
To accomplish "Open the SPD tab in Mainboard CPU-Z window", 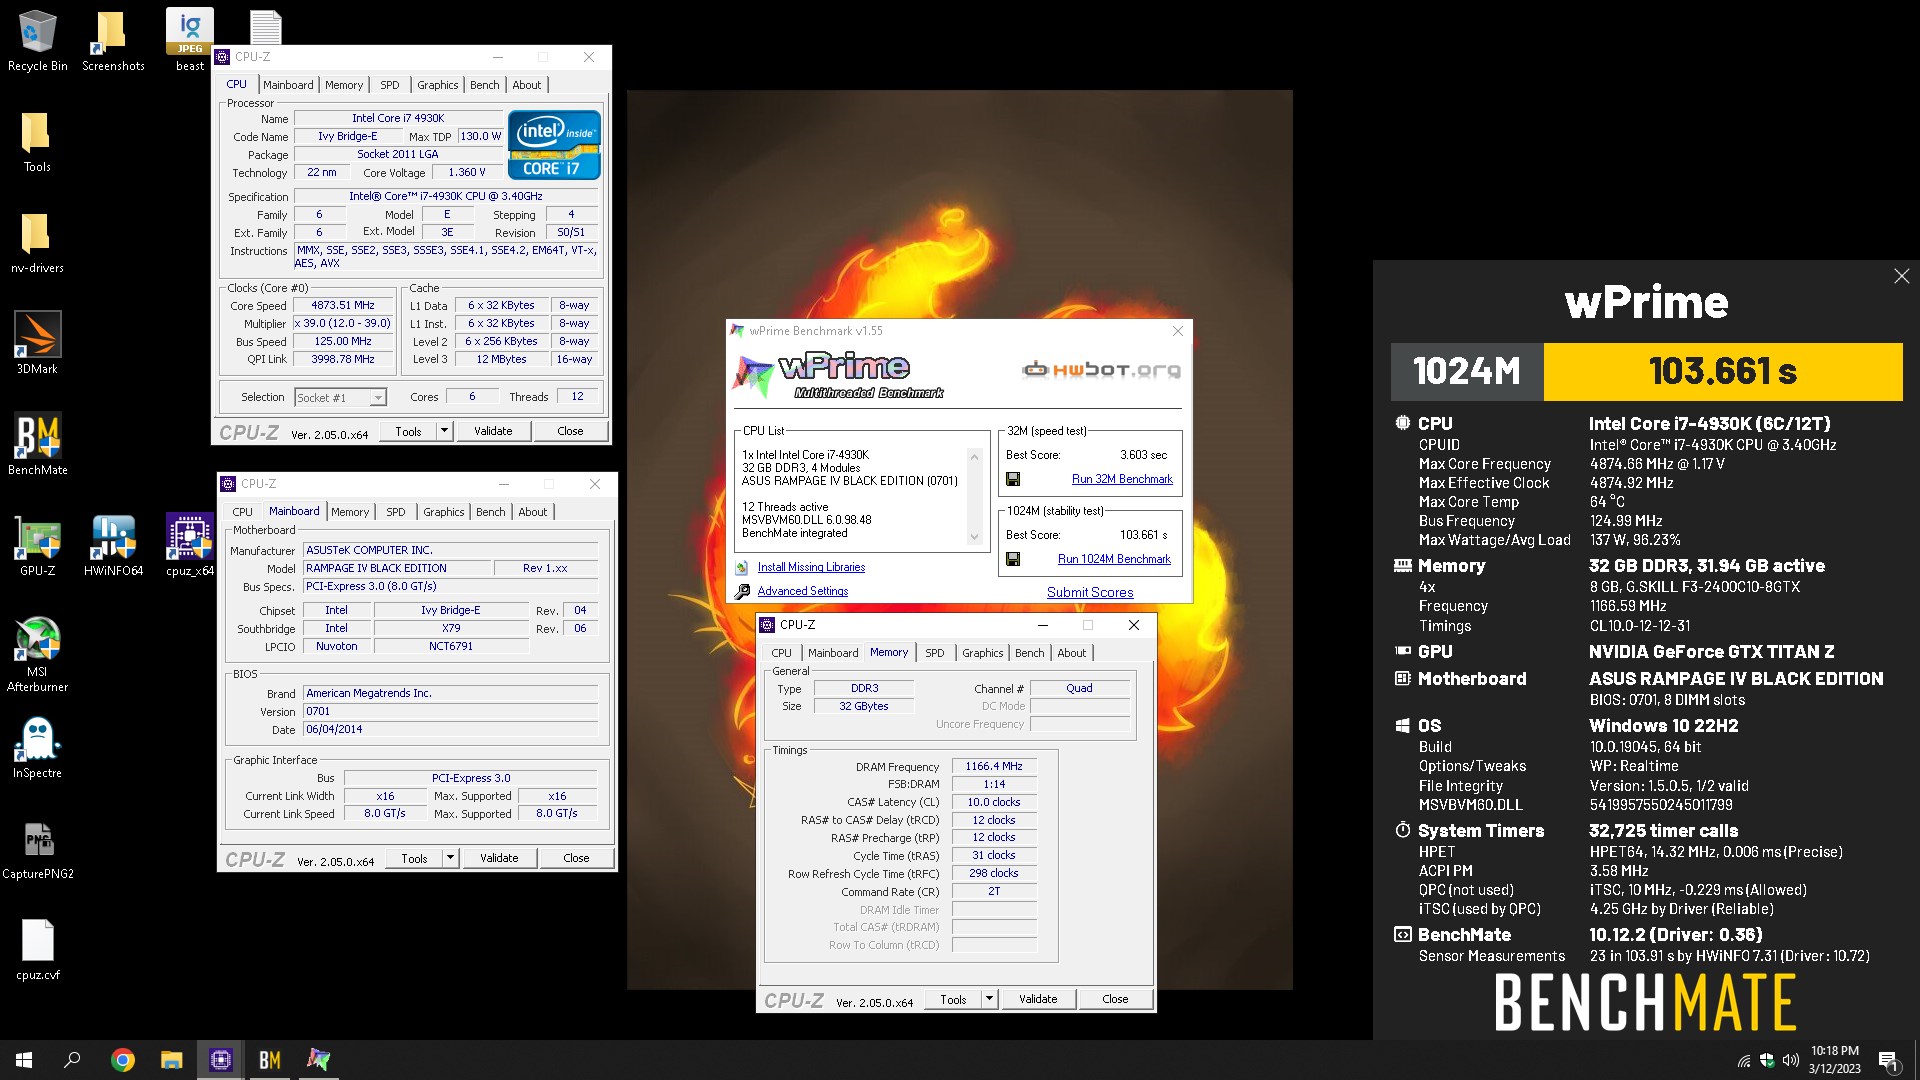I will click(x=396, y=512).
